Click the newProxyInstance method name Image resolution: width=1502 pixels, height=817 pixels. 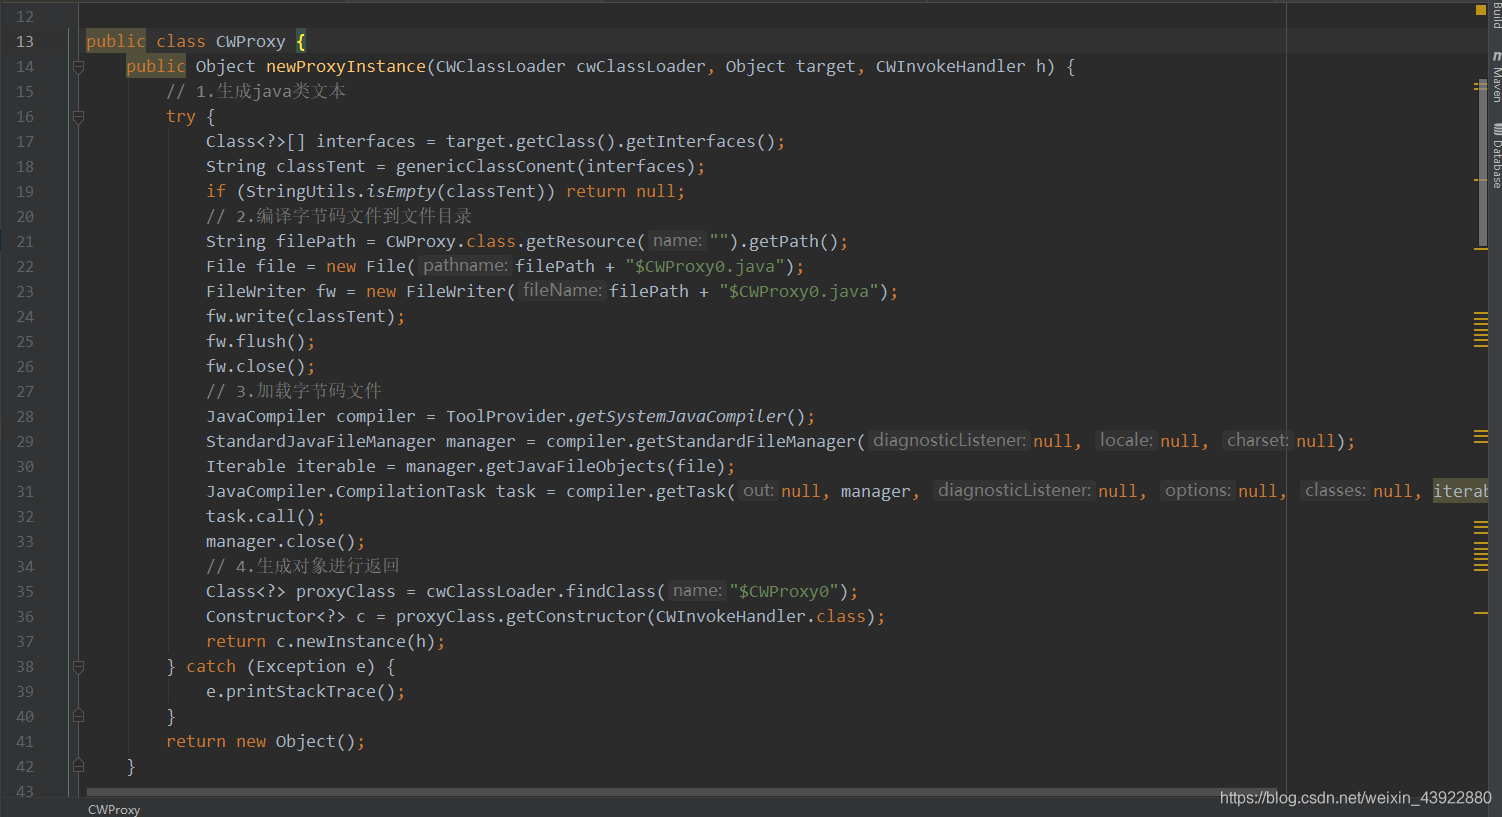click(346, 67)
